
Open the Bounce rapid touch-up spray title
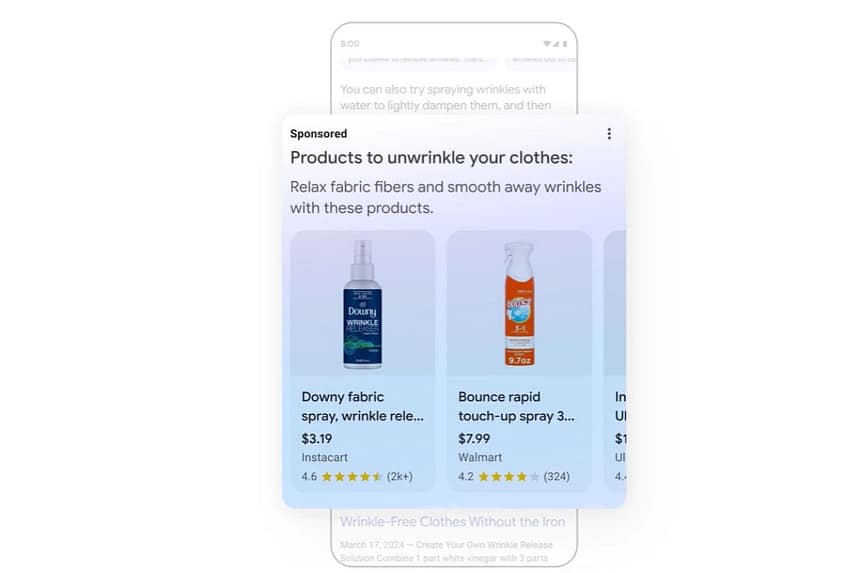point(516,406)
